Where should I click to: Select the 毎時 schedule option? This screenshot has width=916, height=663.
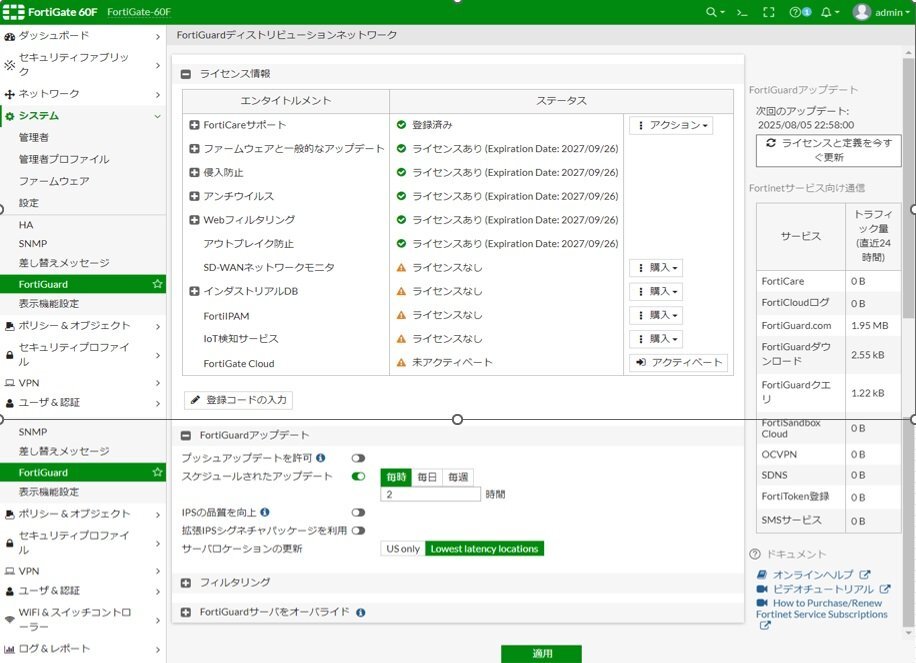396,477
